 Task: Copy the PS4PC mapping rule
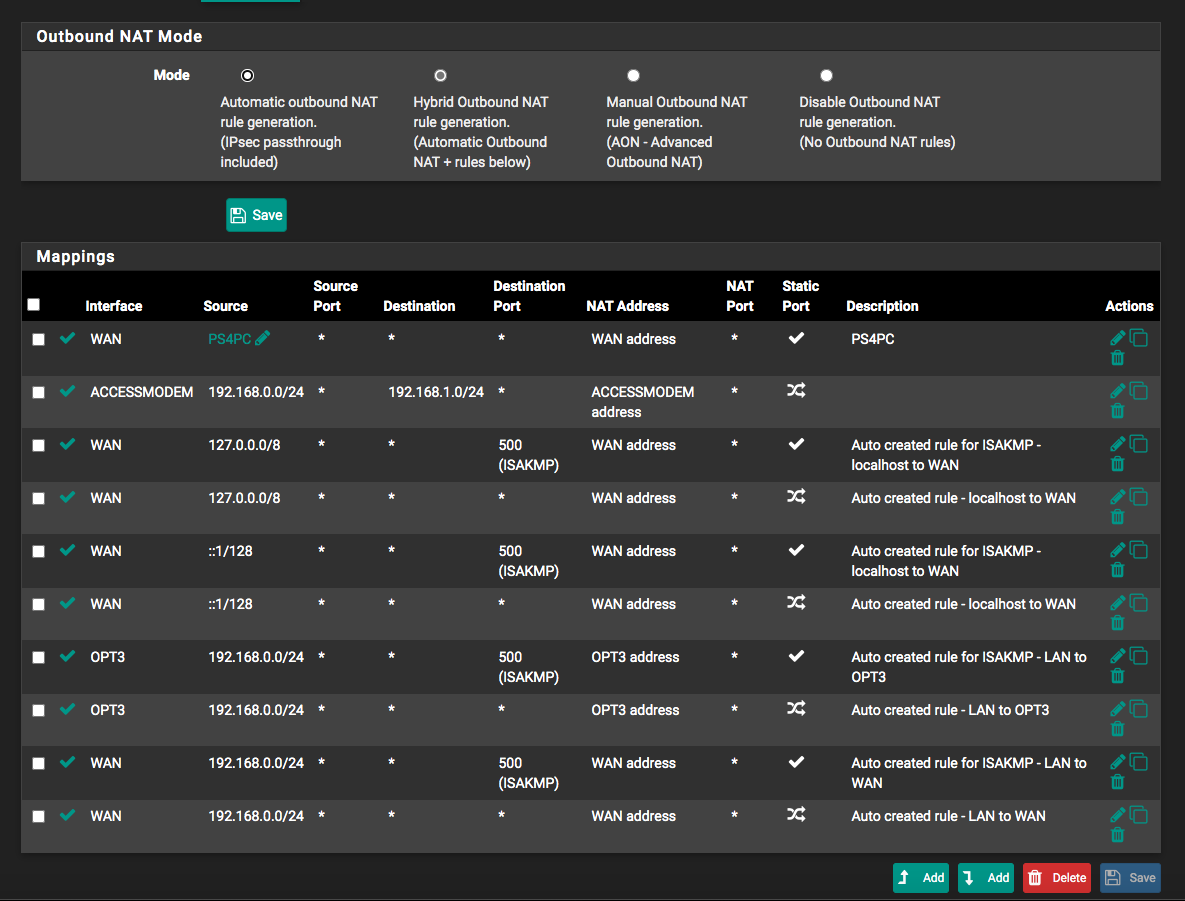click(x=1139, y=338)
